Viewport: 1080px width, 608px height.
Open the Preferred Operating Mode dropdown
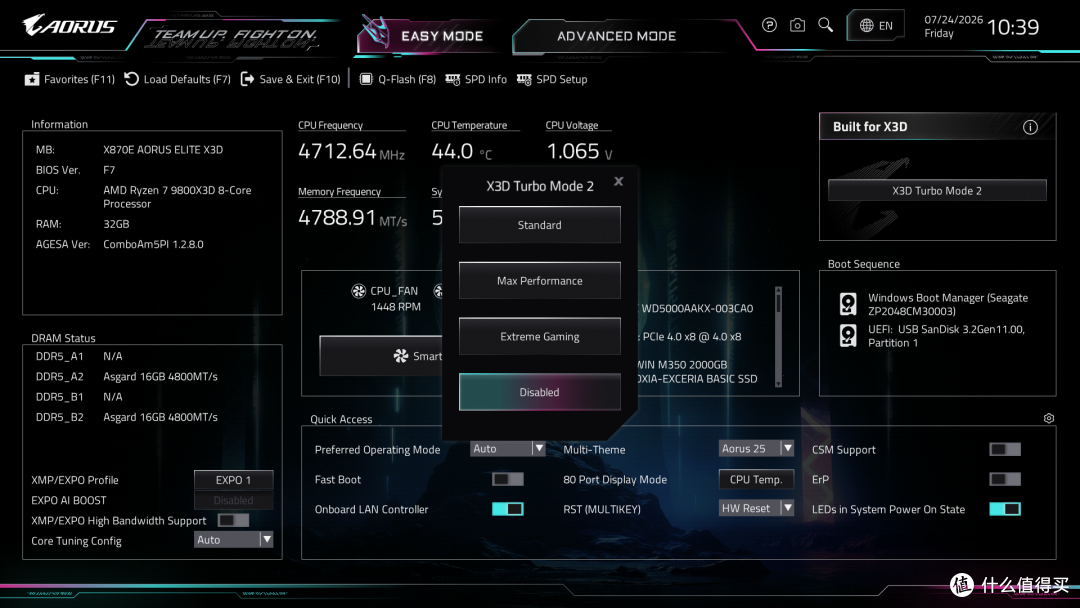(508, 448)
